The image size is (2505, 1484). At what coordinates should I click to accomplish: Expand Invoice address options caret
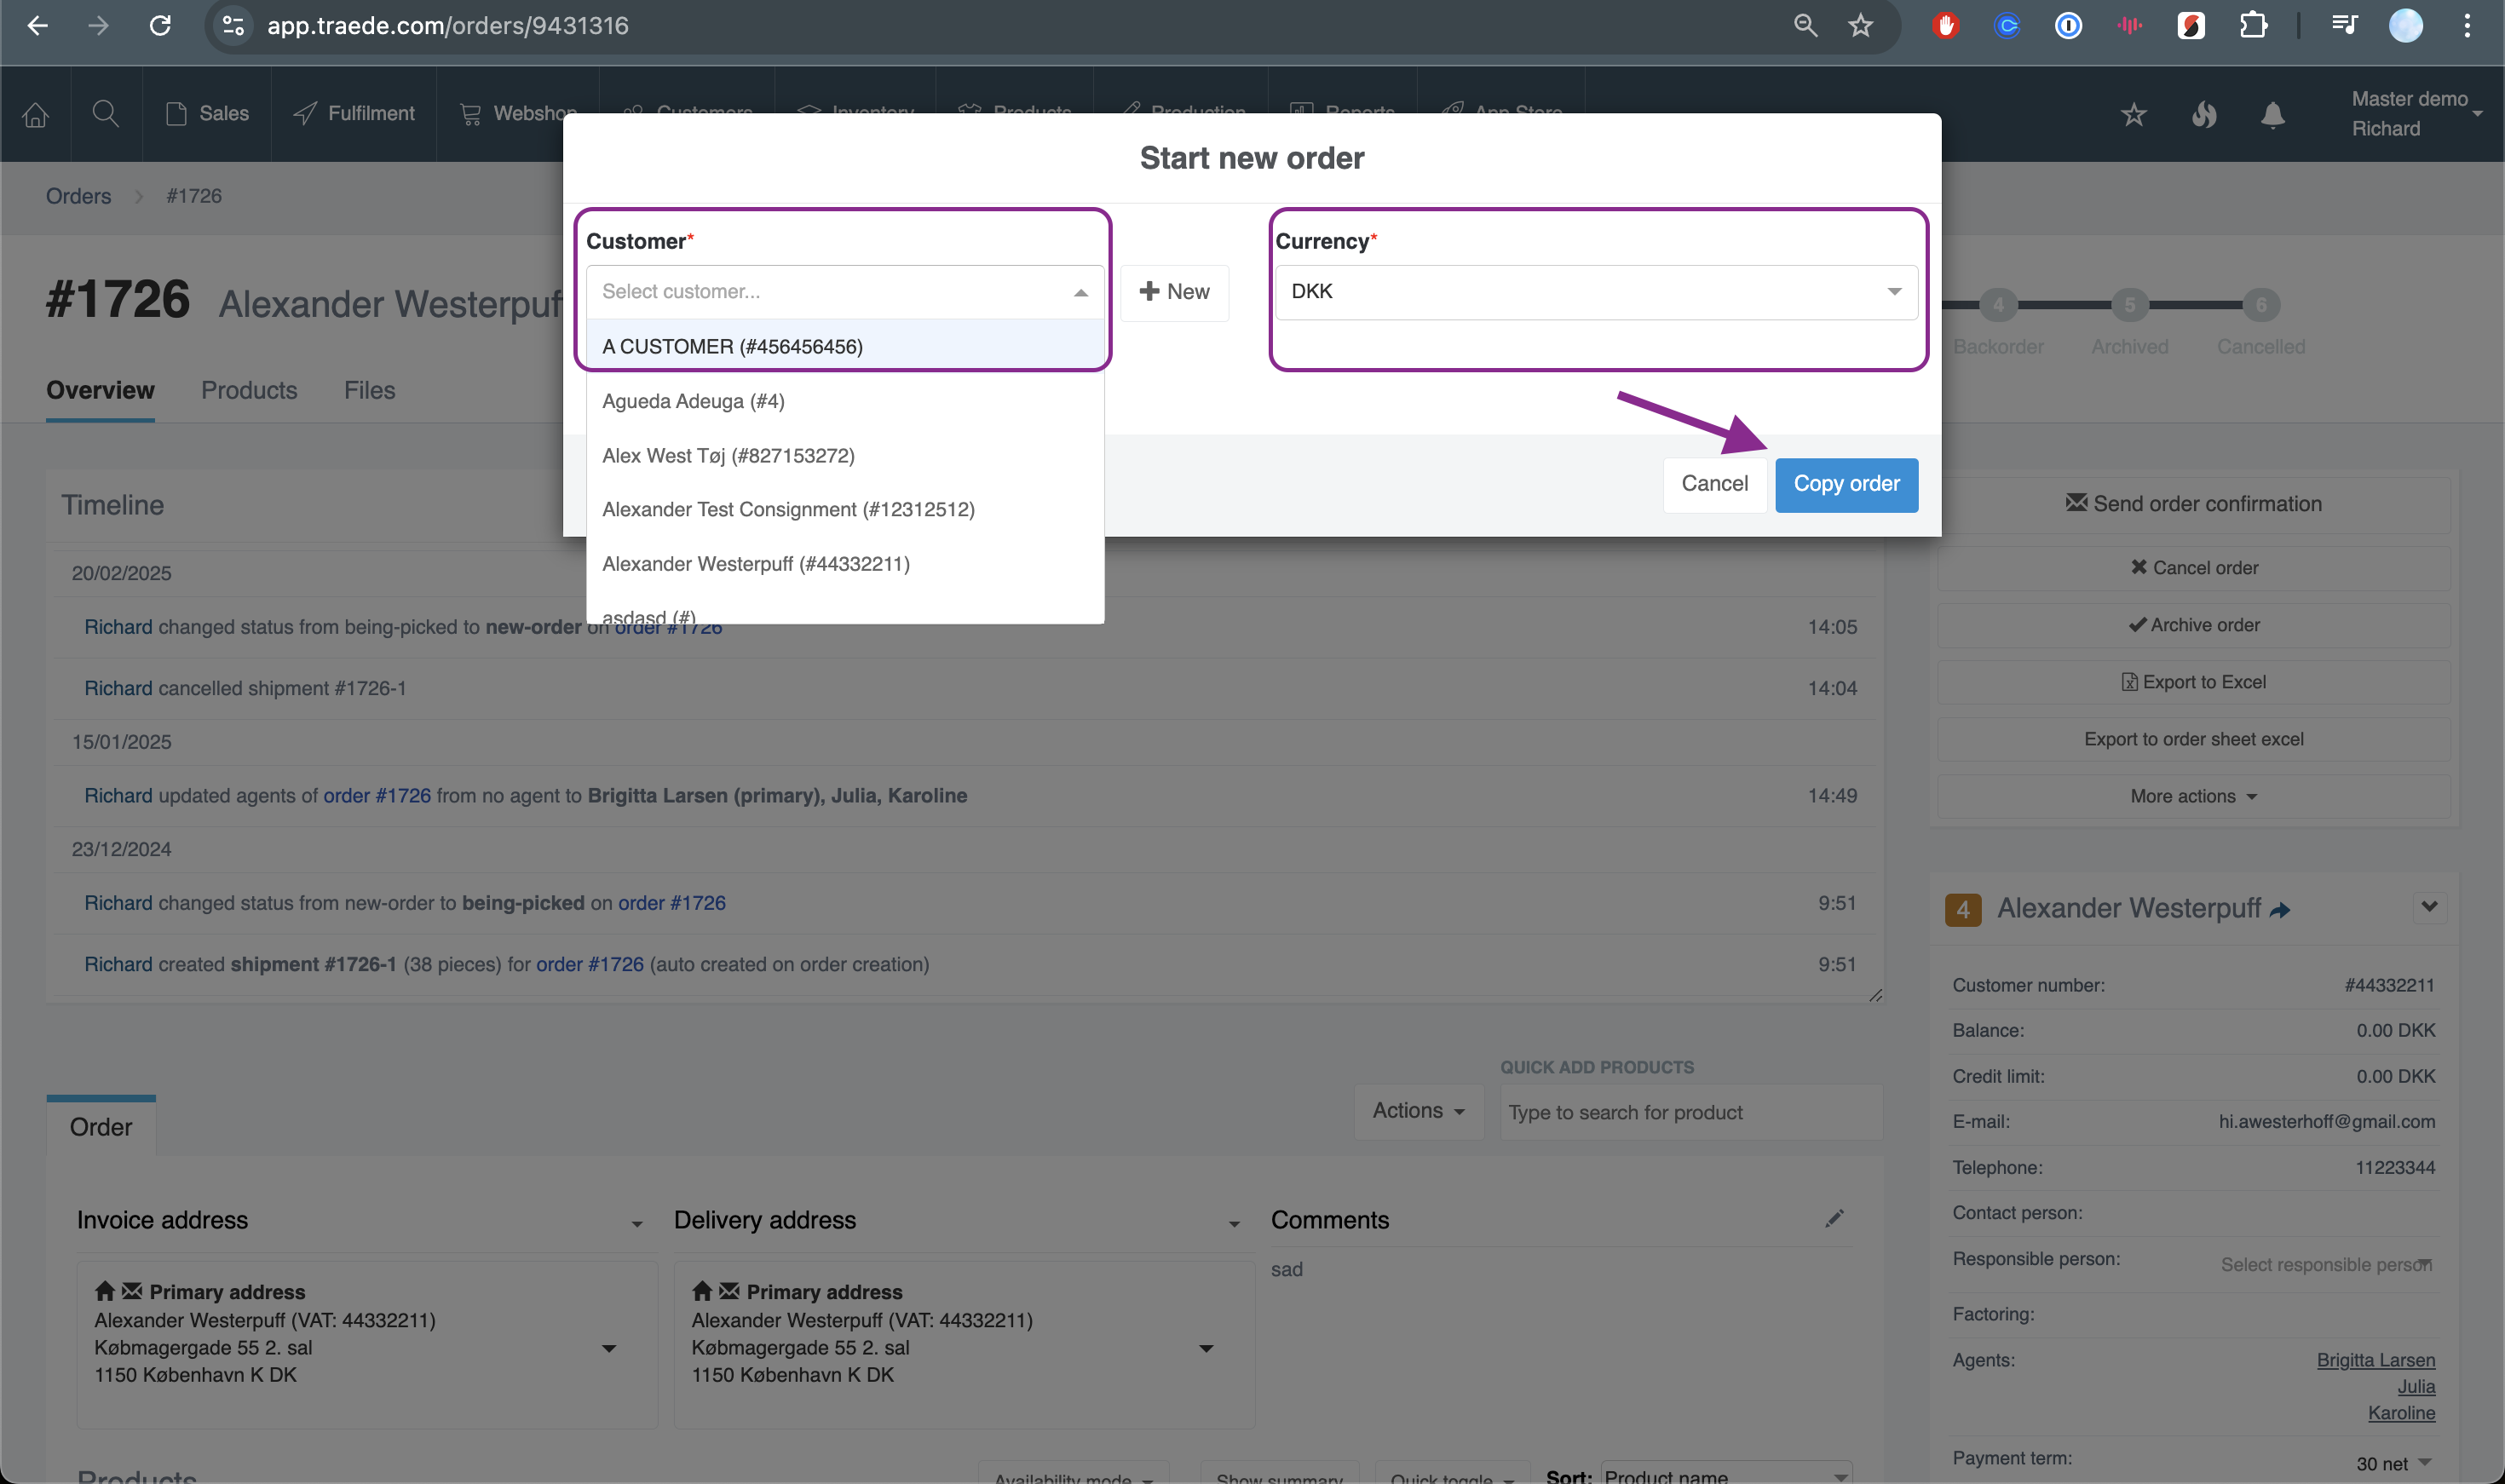click(637, 1224)
